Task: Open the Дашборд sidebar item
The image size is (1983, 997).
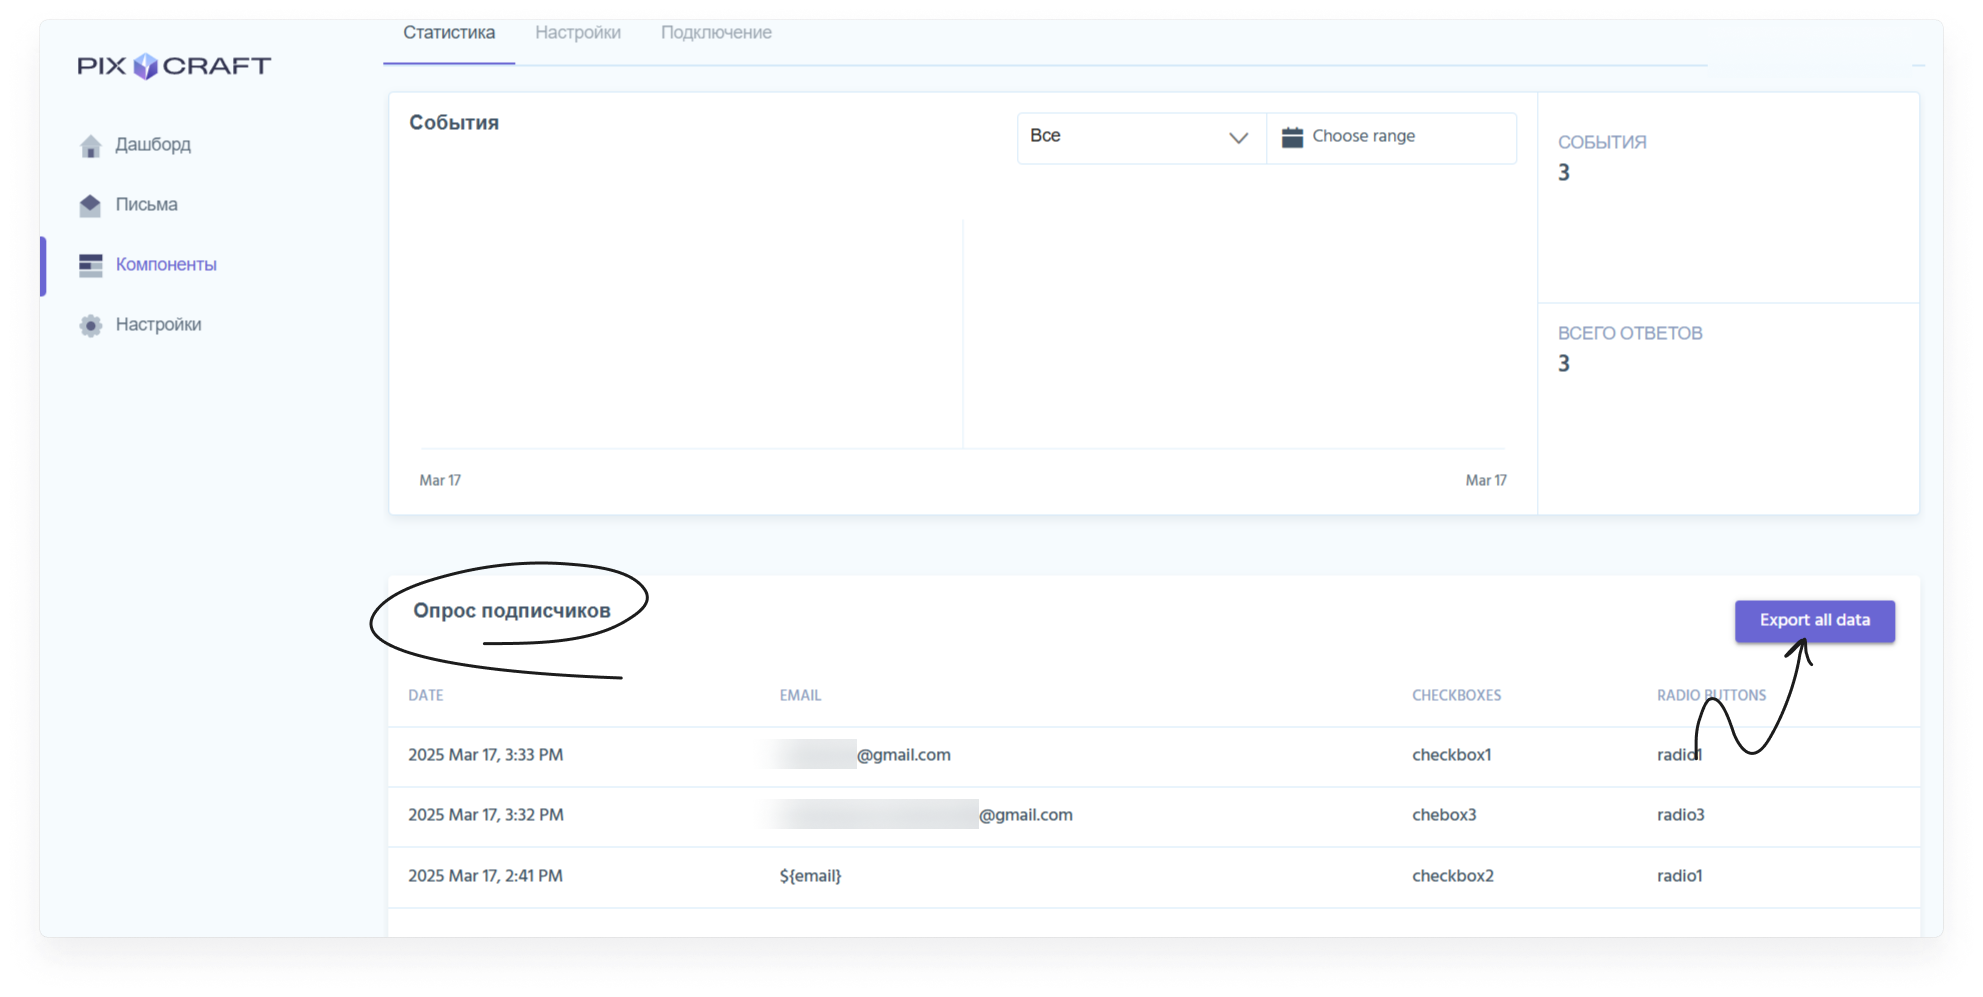Action: (153, 145)
